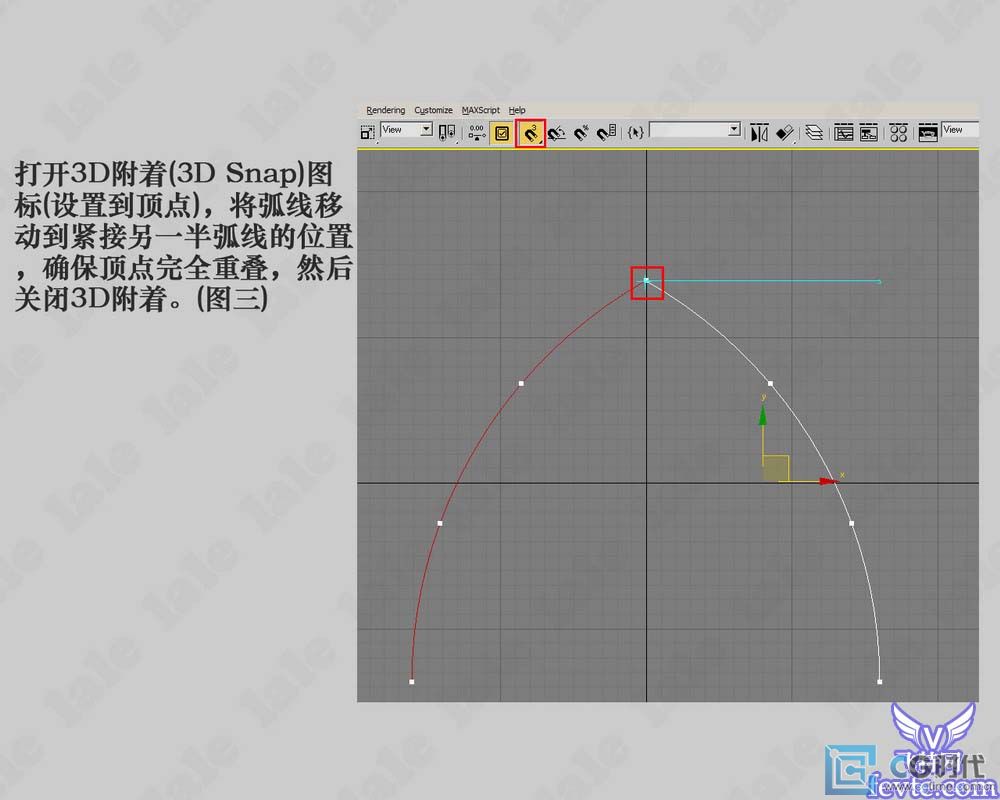This screenshot has height=800, width=1000.
Task: Toggle the Spinner Snap icon
Action: [x=606, y=133]
